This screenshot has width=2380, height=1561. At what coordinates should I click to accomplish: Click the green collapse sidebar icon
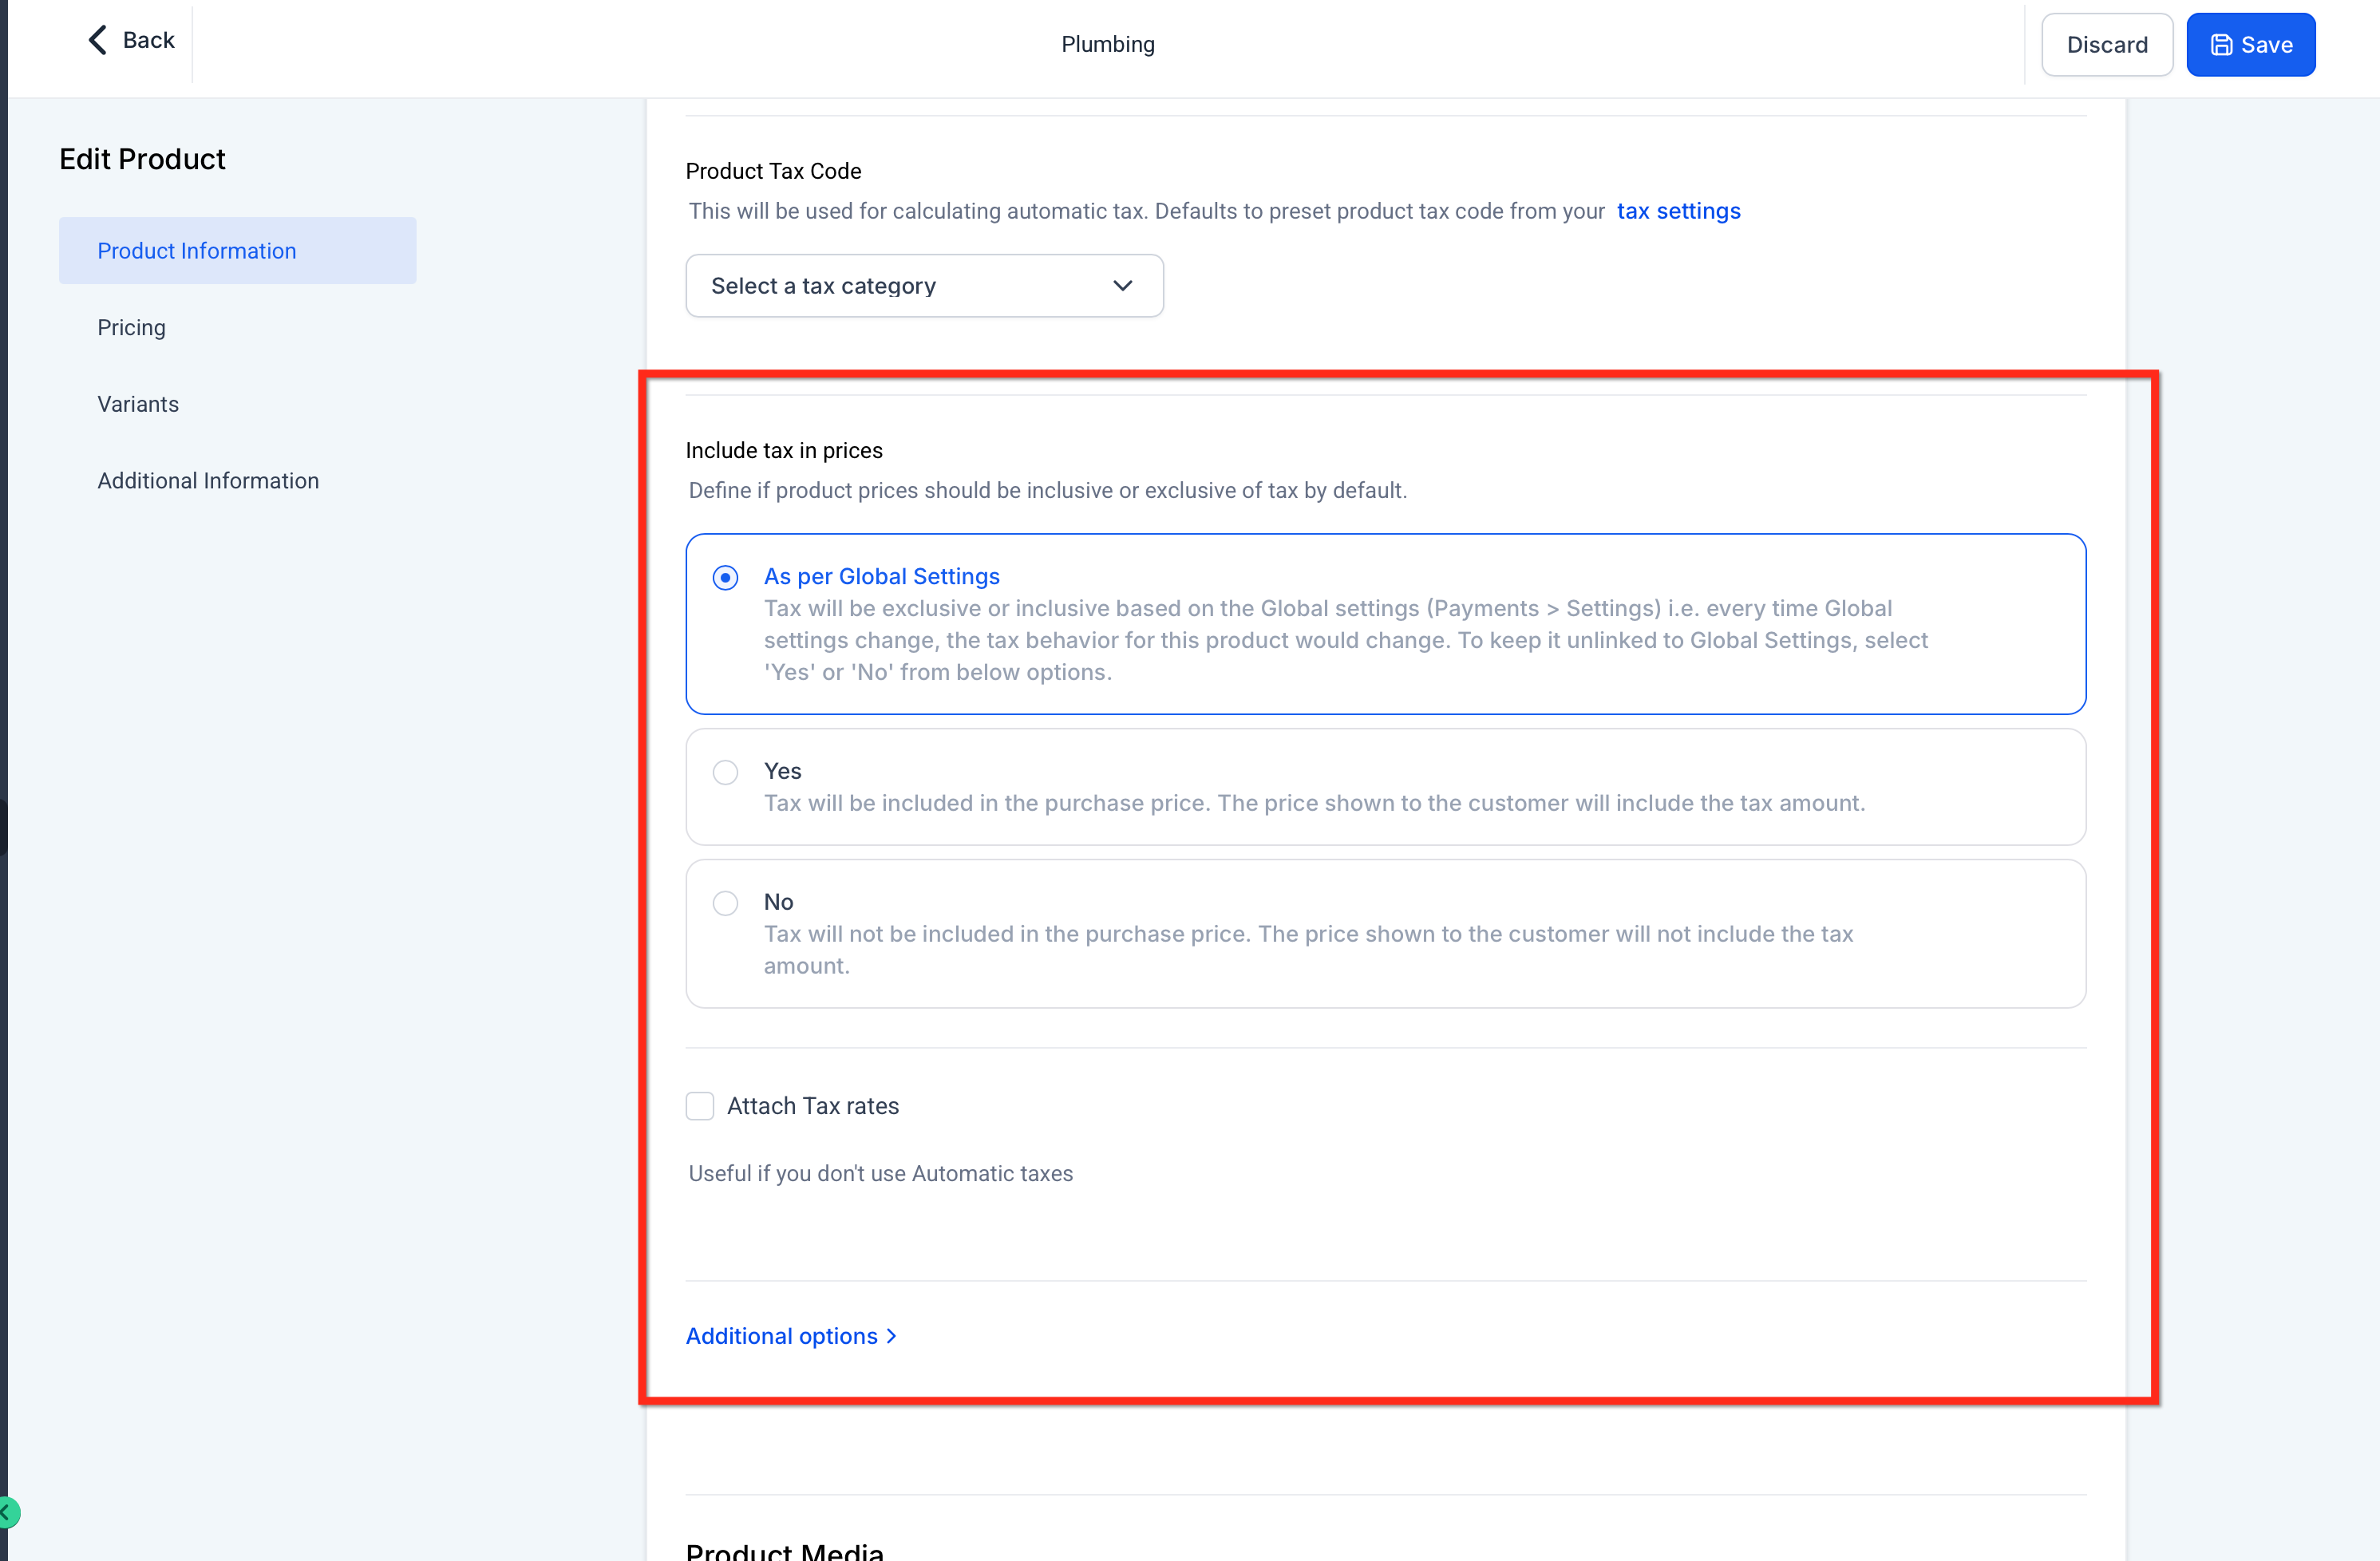(x=7, y=1512)
